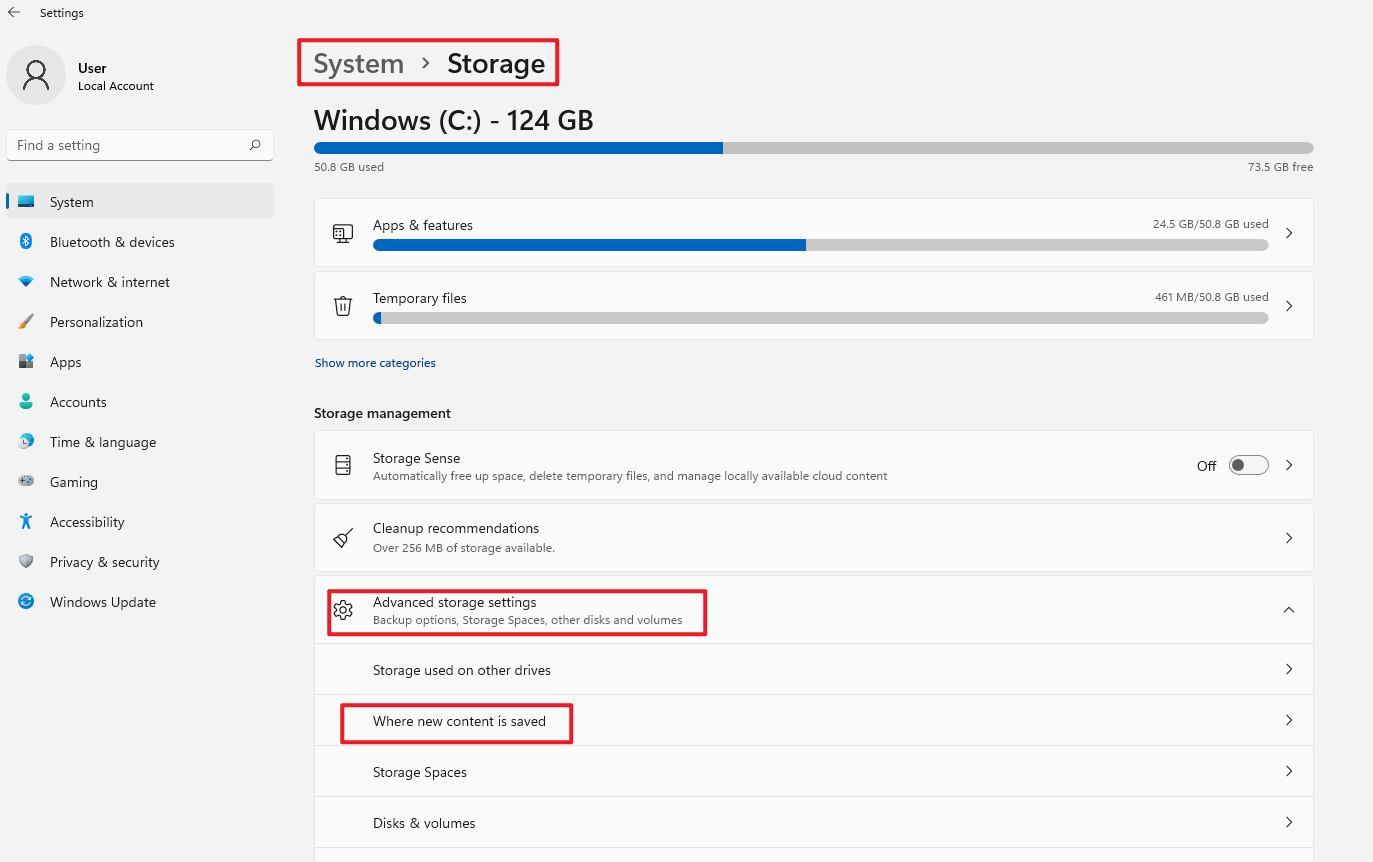Open Storage Sense details chevron
The width and height of the screenshot is (1373, 862).
(x=1289, y=465)
